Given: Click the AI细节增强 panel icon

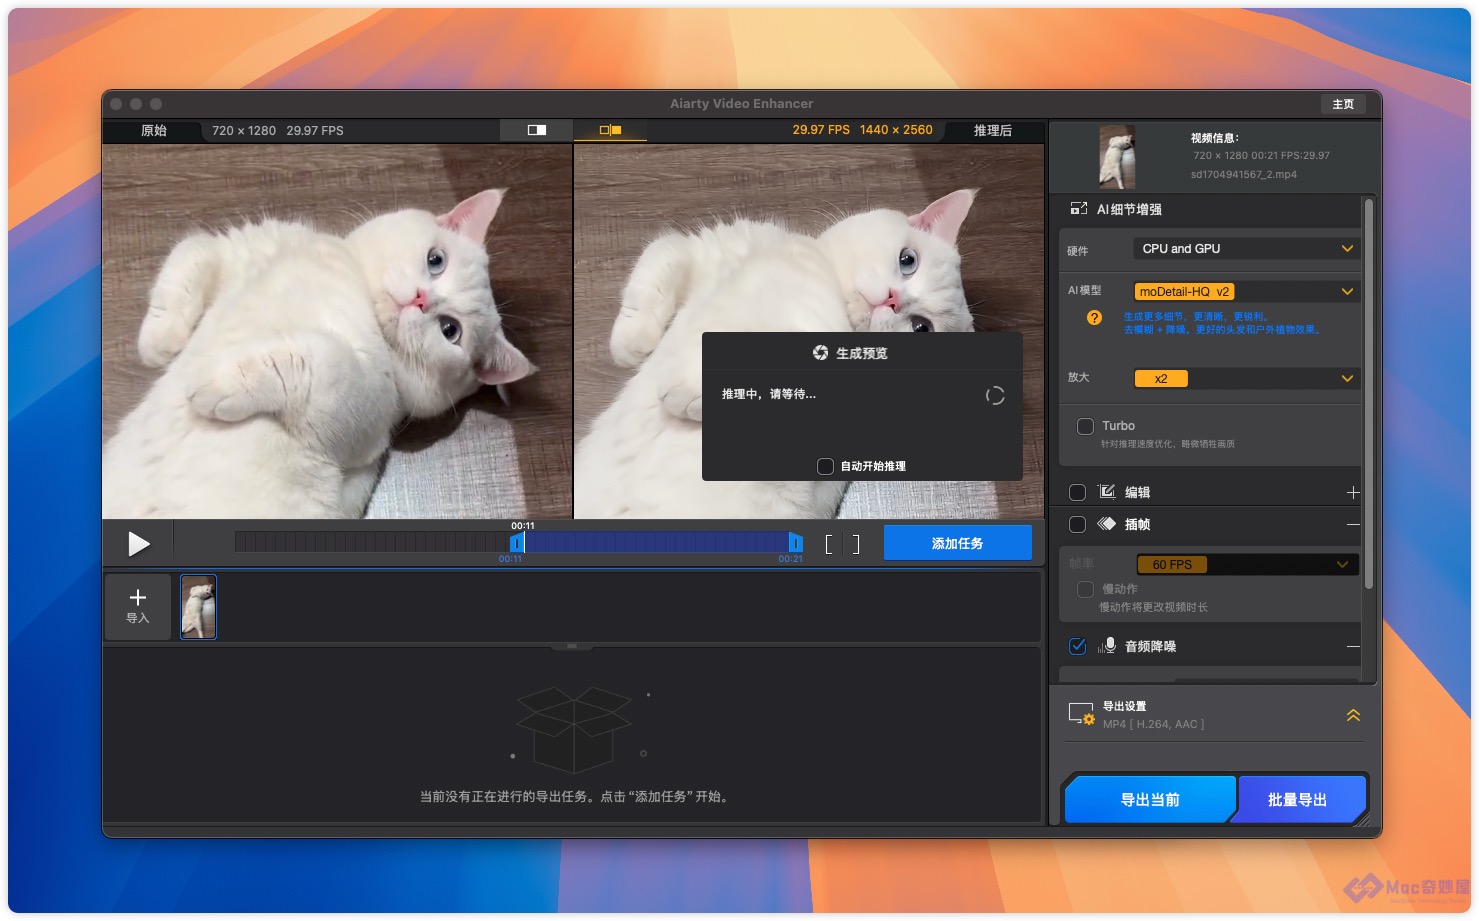Looking at the screenshot, I should click(1078, 209).
